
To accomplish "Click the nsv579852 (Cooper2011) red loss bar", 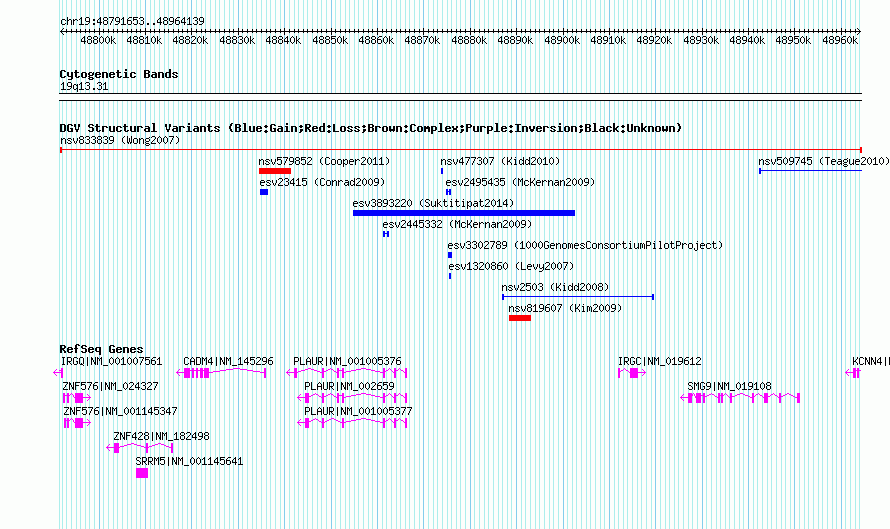I will click(x=275, y=171).
